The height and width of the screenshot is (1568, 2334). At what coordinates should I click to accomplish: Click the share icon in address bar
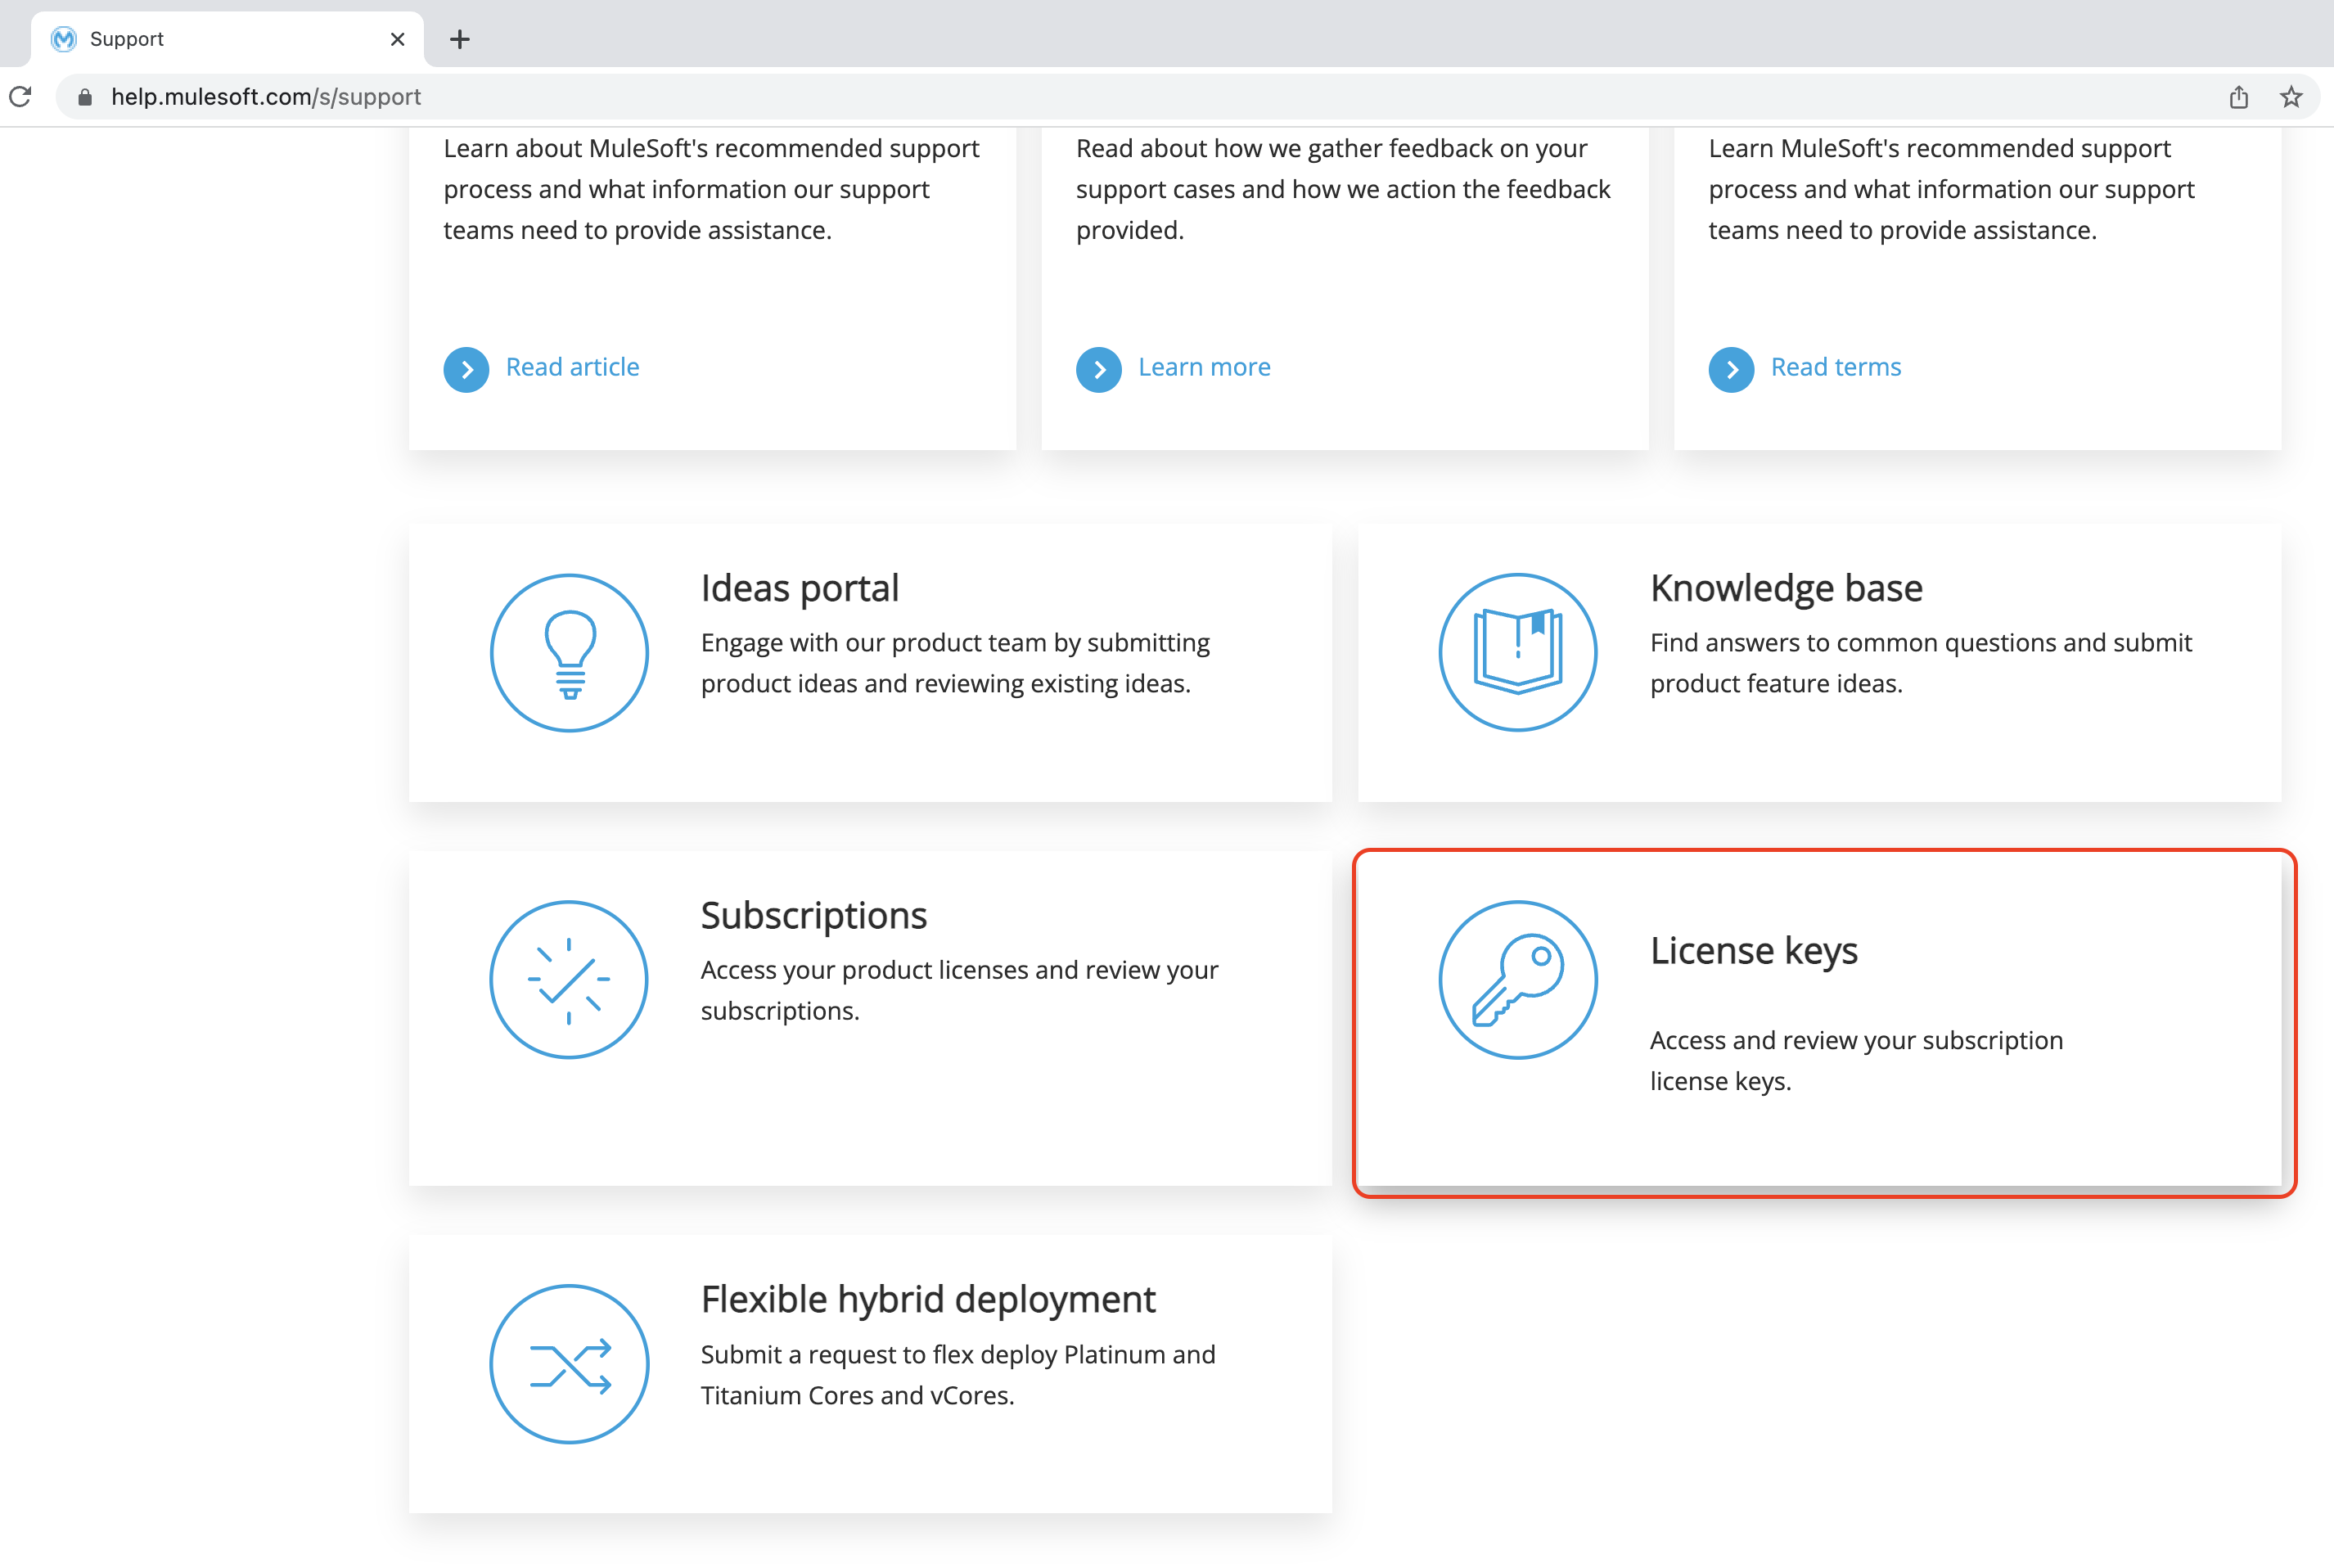(x=2239, y=97)
